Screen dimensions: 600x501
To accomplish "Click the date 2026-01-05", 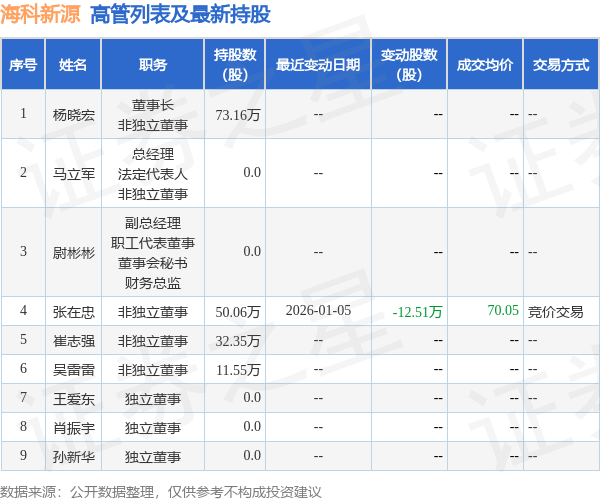I will coord(318,310).
